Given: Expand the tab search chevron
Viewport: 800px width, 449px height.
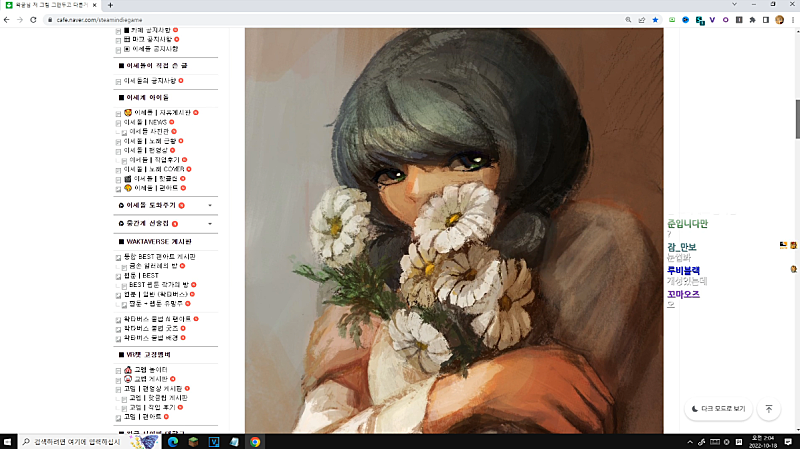Looking at the screenshot, I should [734, 4].
